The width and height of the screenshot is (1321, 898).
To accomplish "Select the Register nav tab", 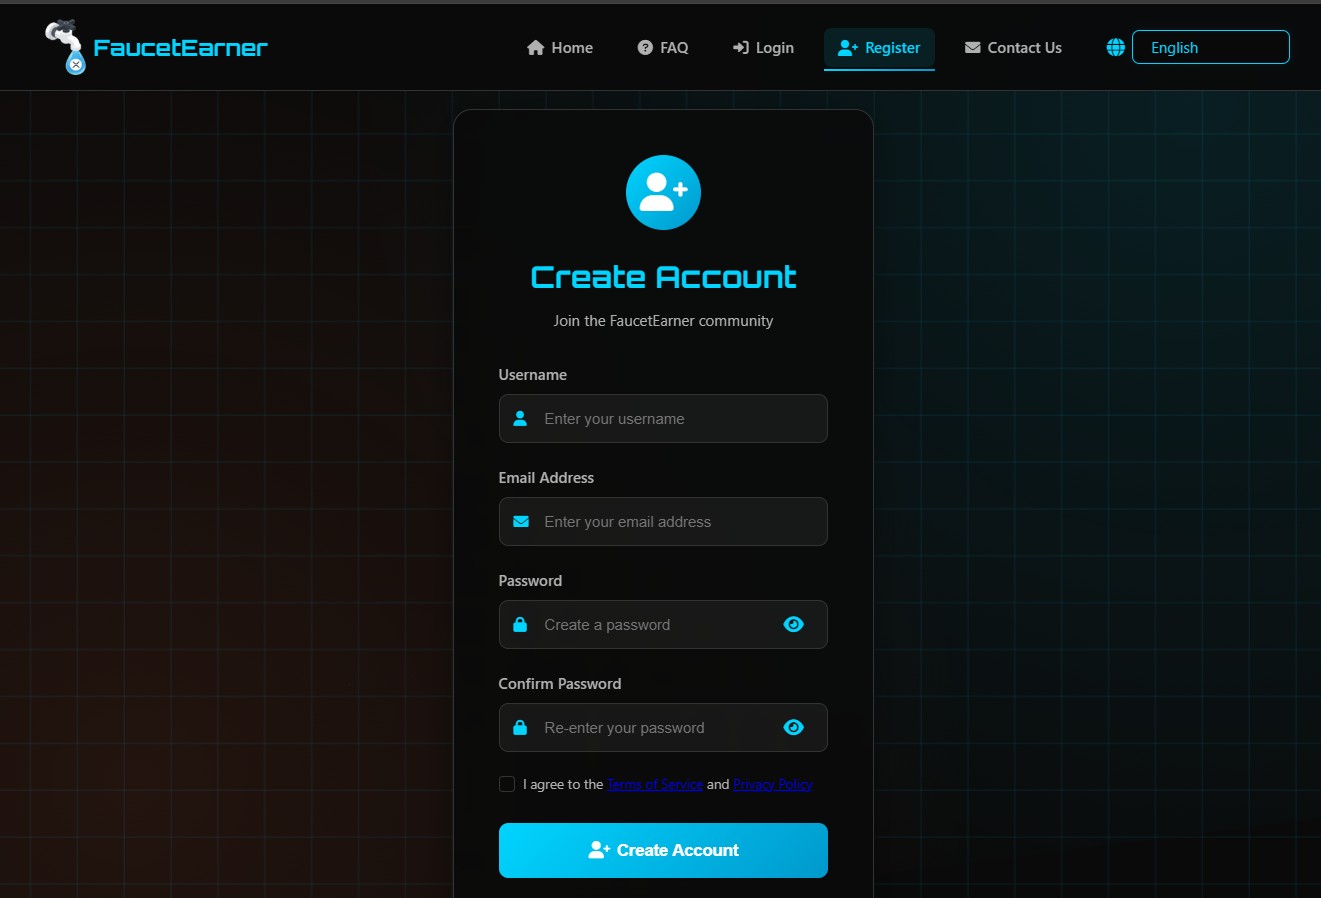I will [879, 48].
